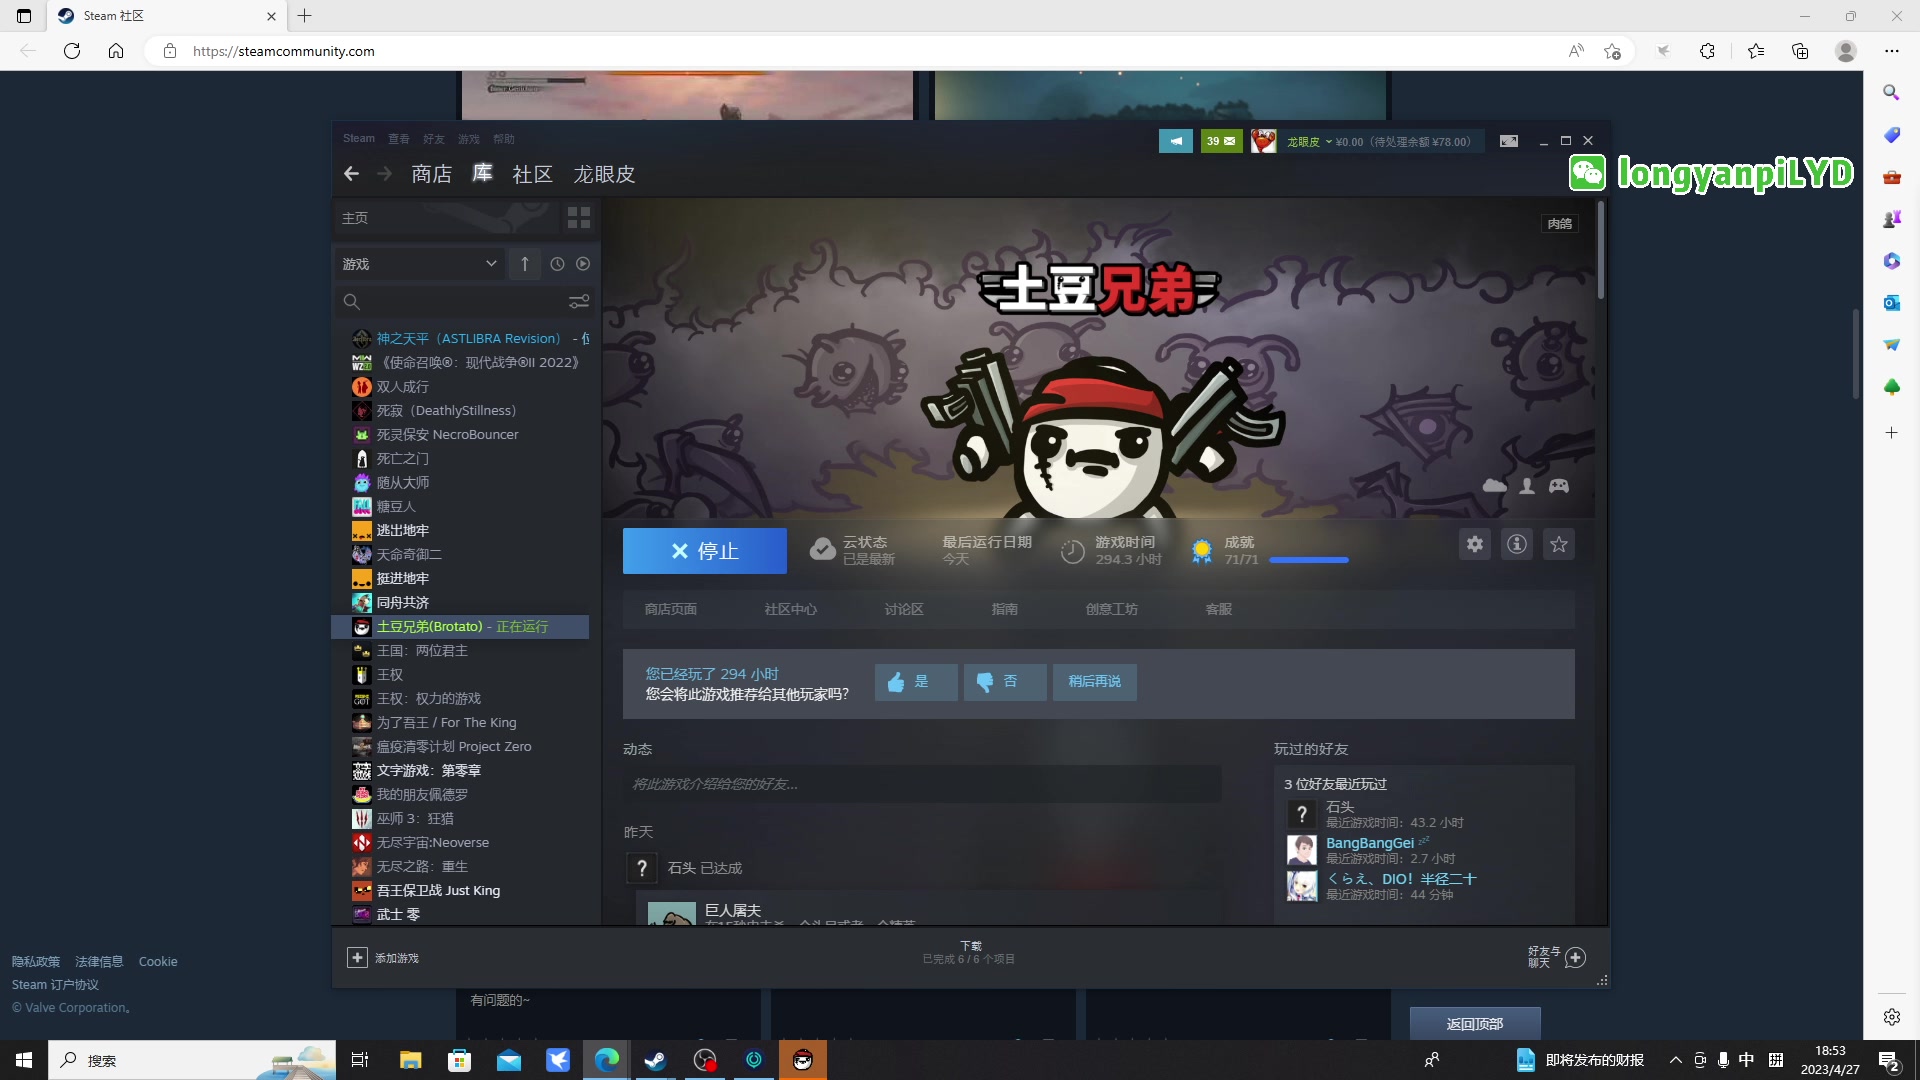Collapse the games list with up arrow
Screen dimensions: 1920x1080
525,264
